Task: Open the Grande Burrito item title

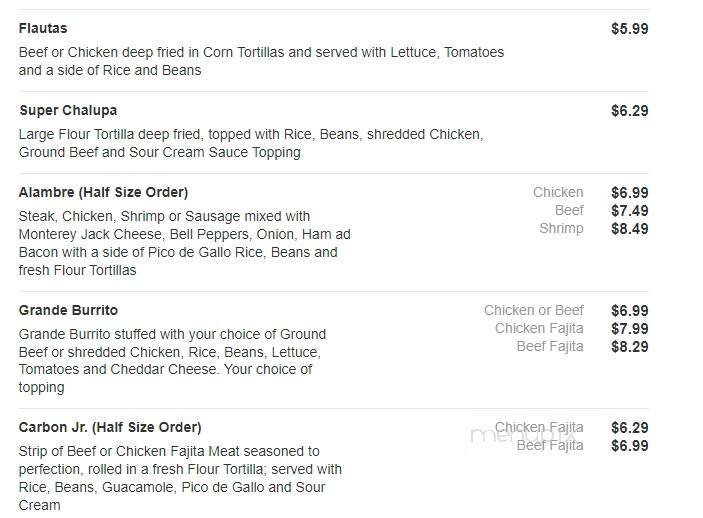Action: point(68,310)
